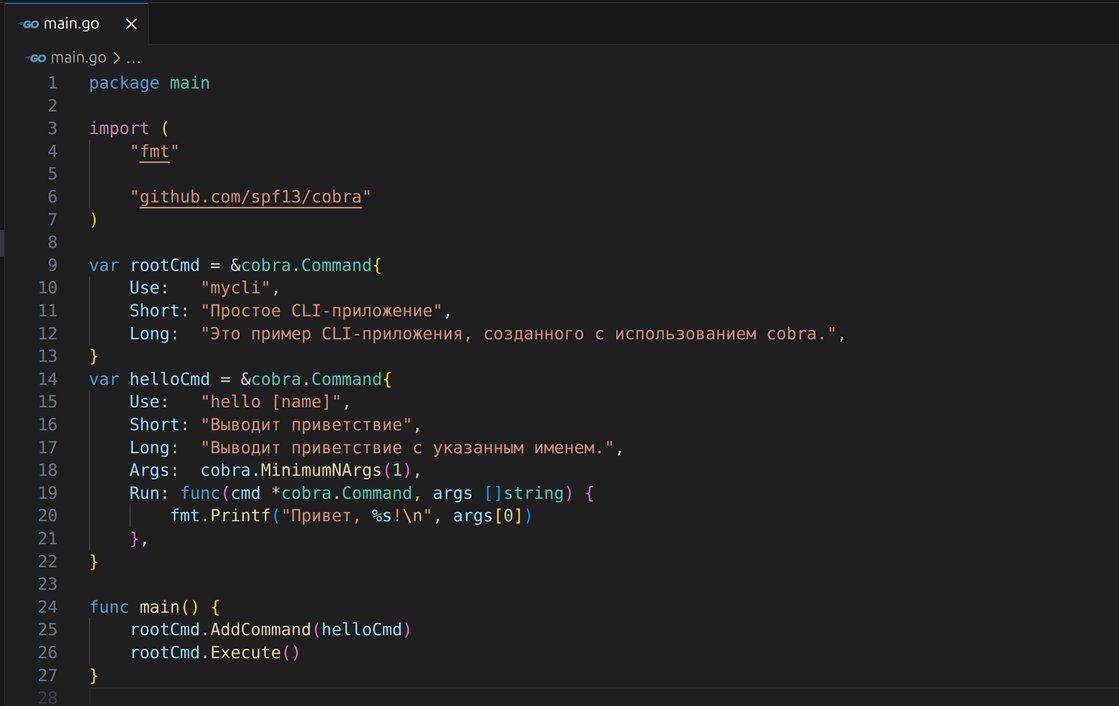Place cursor on rootCmd variable declaration

(165, 265)
